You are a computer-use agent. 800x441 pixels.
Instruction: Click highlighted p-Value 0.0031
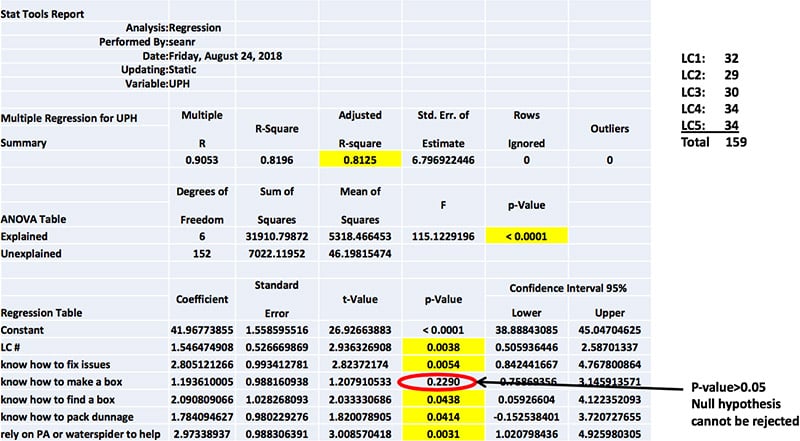(x=443, y=434)
